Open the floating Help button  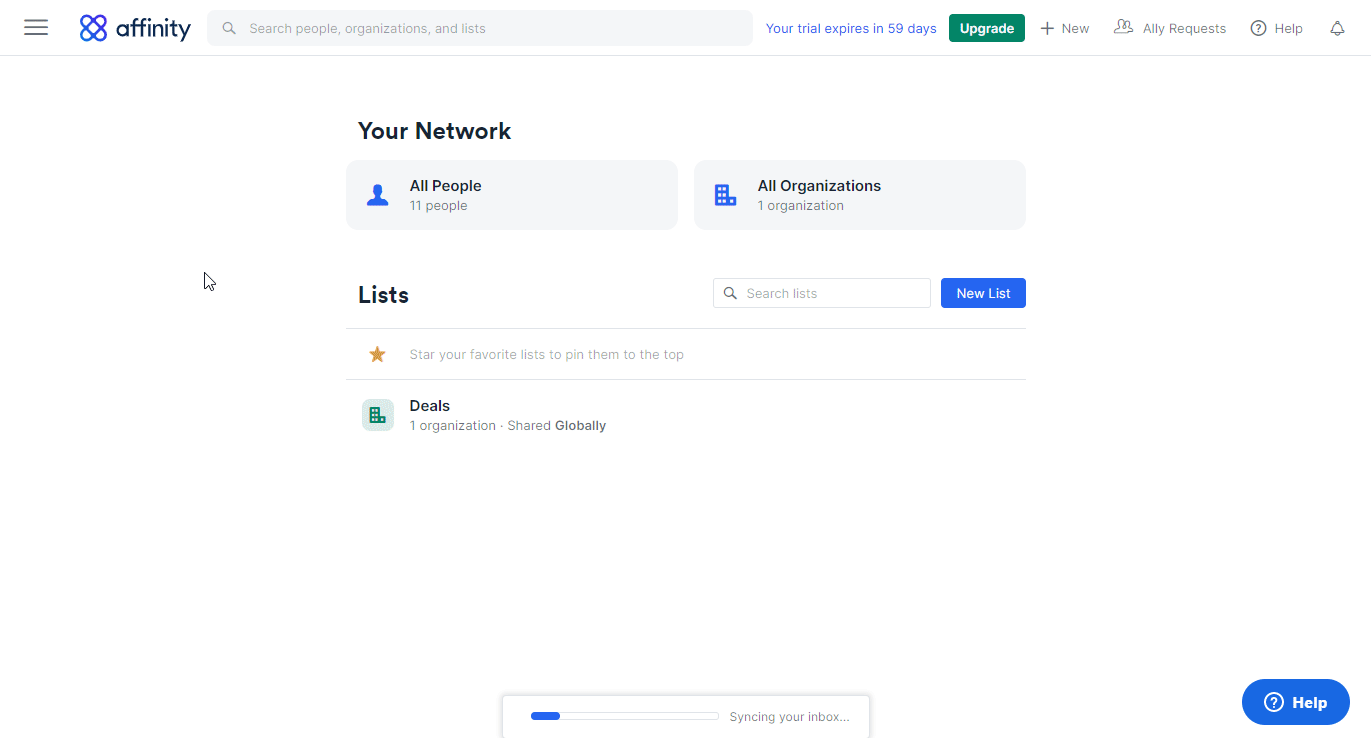1295,702
